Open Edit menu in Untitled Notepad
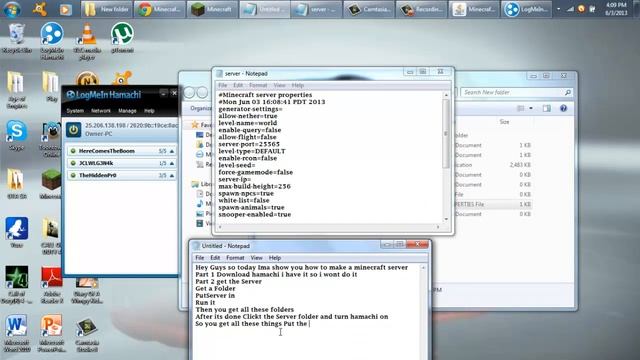The image size is (640, 360). 215,258
